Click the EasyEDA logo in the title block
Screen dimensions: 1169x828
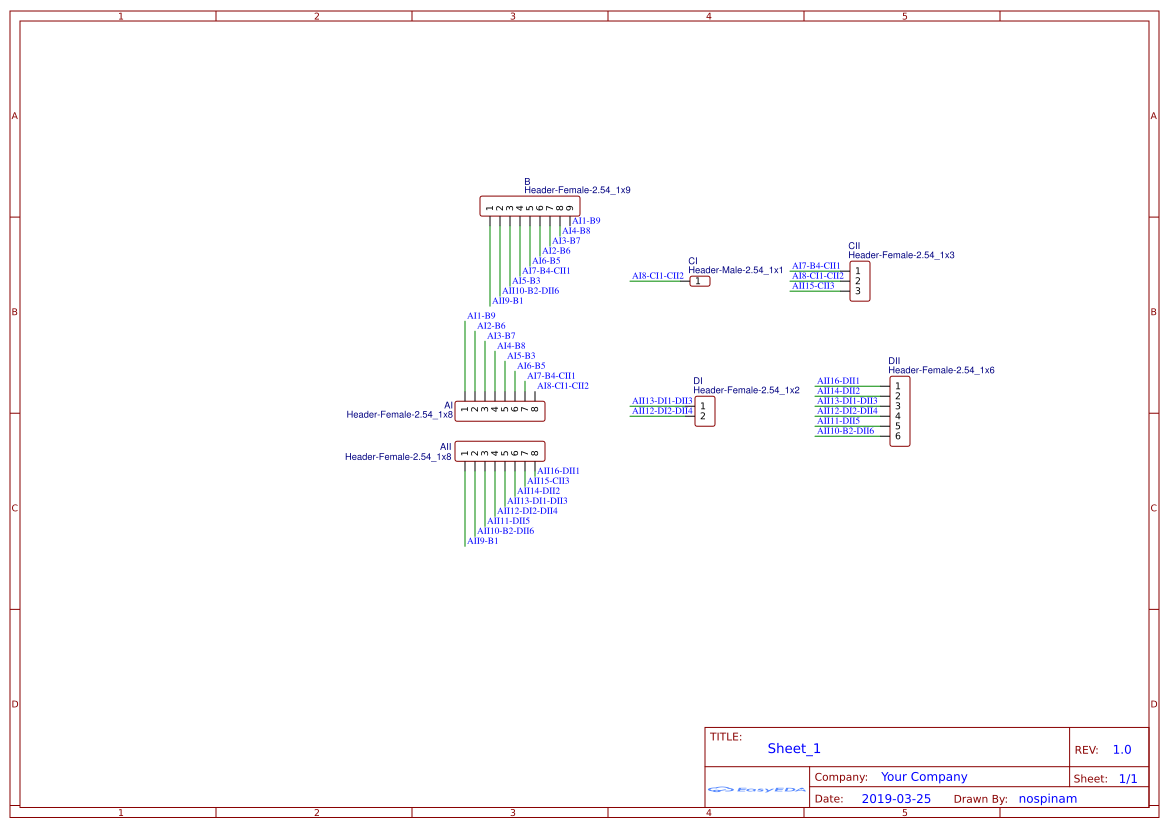[x=757, y=790]
